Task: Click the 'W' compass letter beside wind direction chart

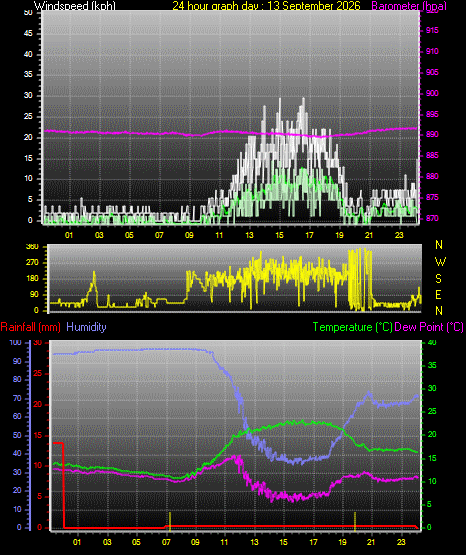Action: [x=440, y=262]
